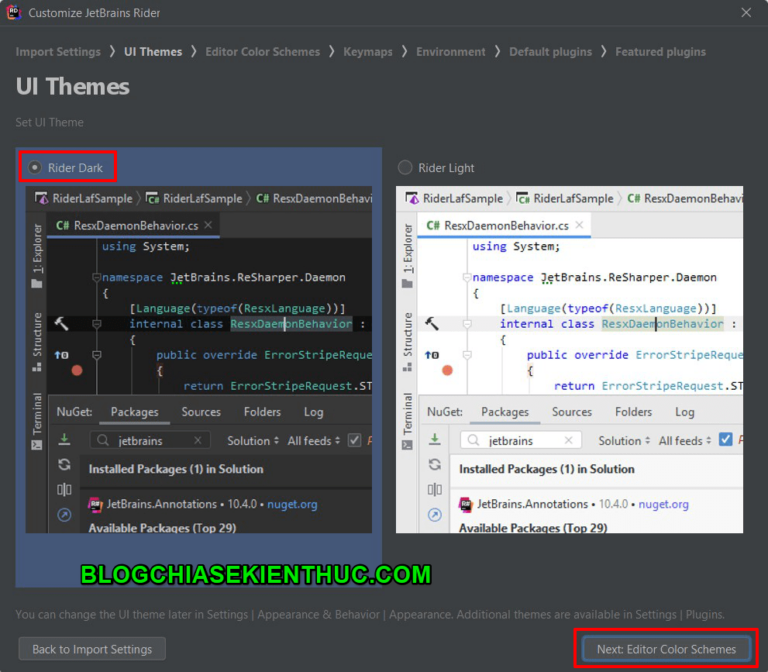Image resolution: width=768 pixels, height=672 pixels.
Task: Click Next: Editor Color Schemes button
Action: 666,649
